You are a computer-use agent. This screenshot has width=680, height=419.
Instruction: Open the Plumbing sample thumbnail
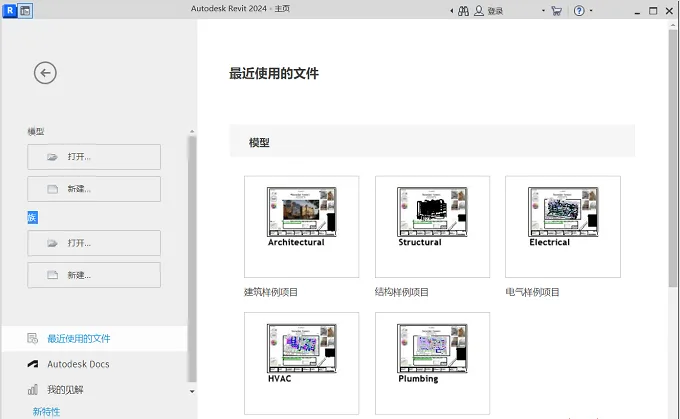432,363
